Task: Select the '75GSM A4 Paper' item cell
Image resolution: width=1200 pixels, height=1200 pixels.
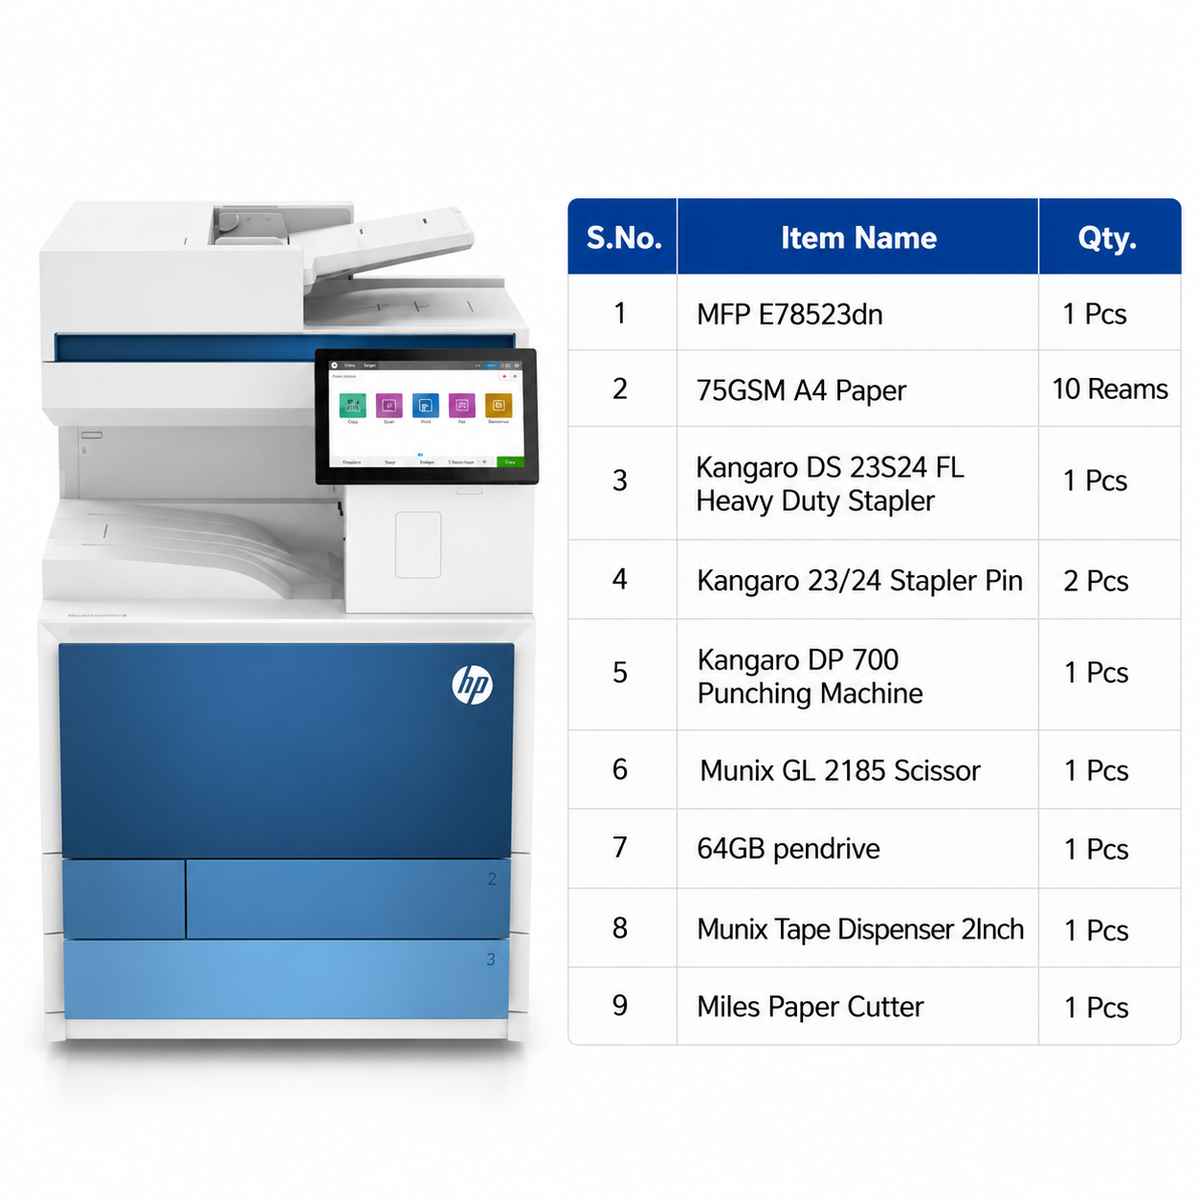Action: click(x=858, y=389)
